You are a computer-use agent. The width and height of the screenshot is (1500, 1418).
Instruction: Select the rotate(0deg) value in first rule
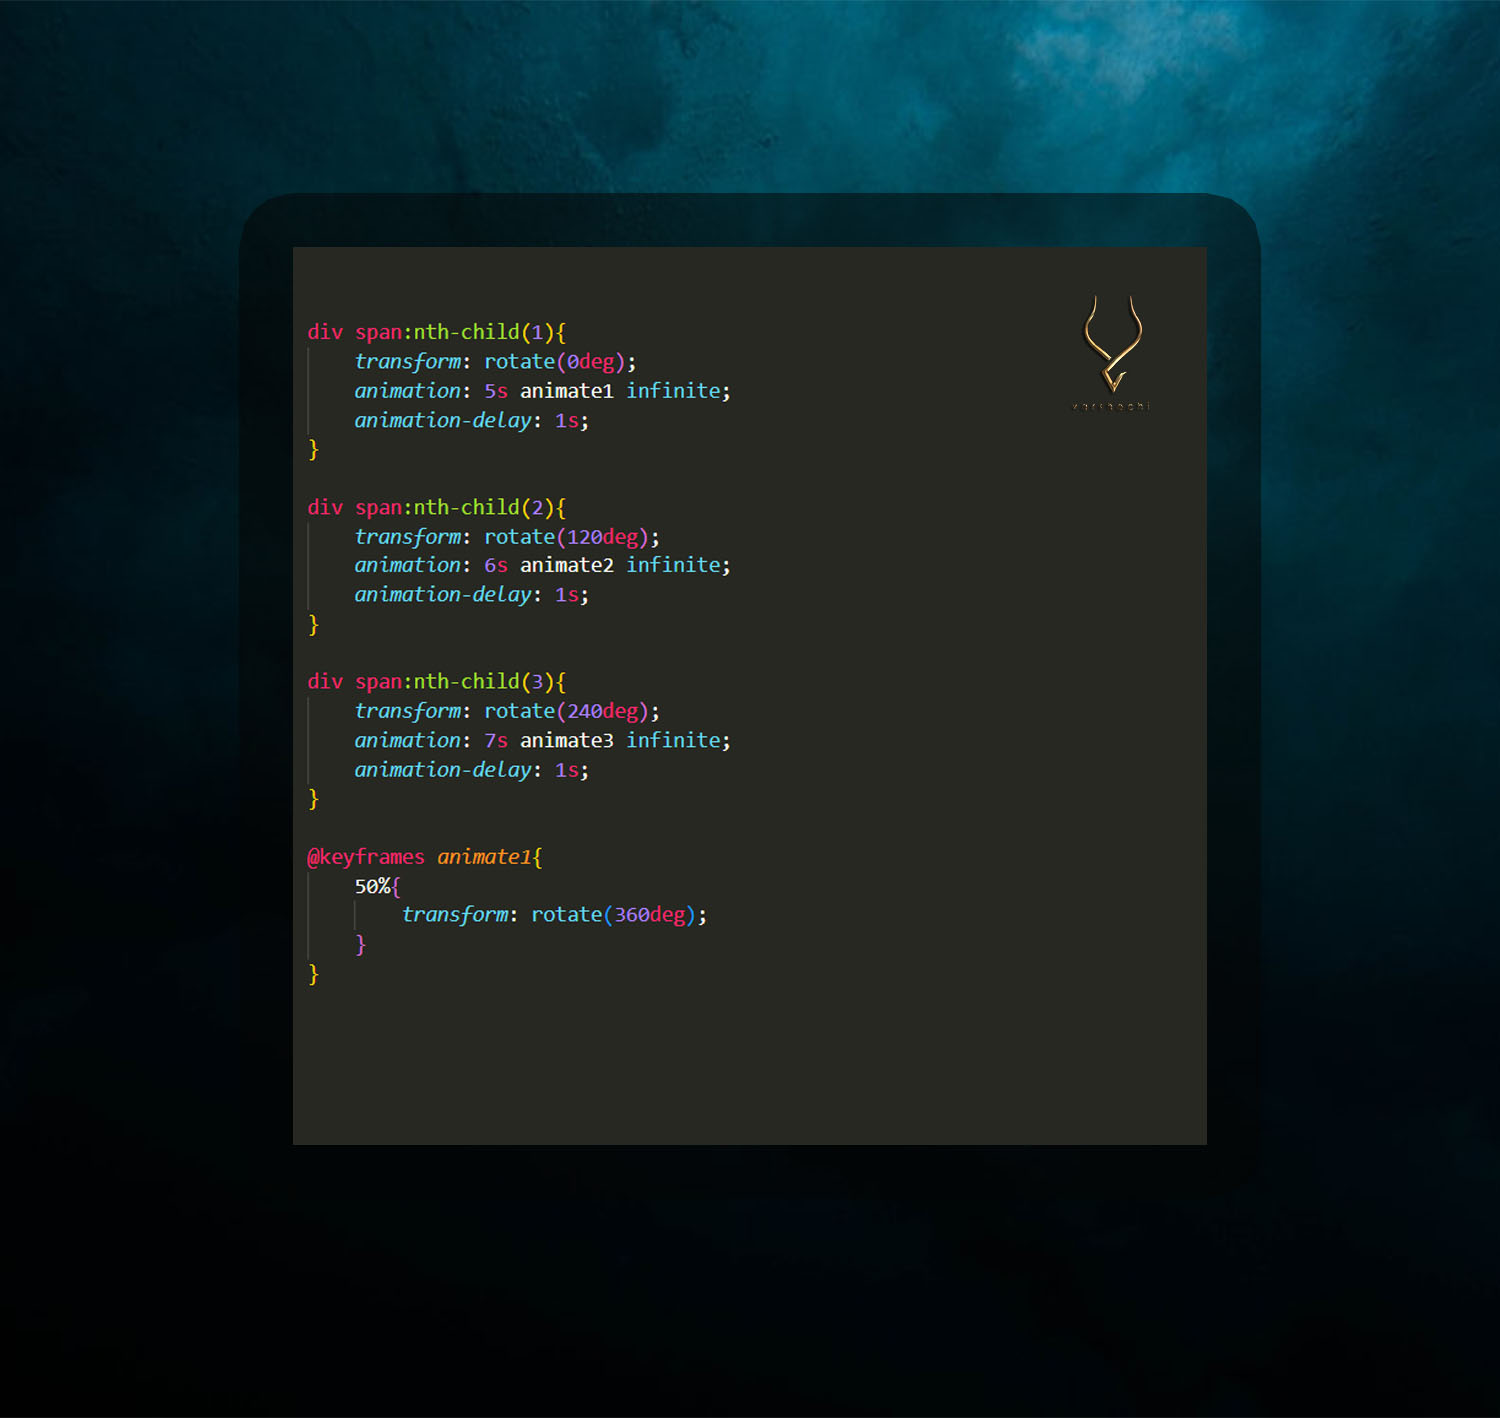pyautogui.click(x=554, y=361)
